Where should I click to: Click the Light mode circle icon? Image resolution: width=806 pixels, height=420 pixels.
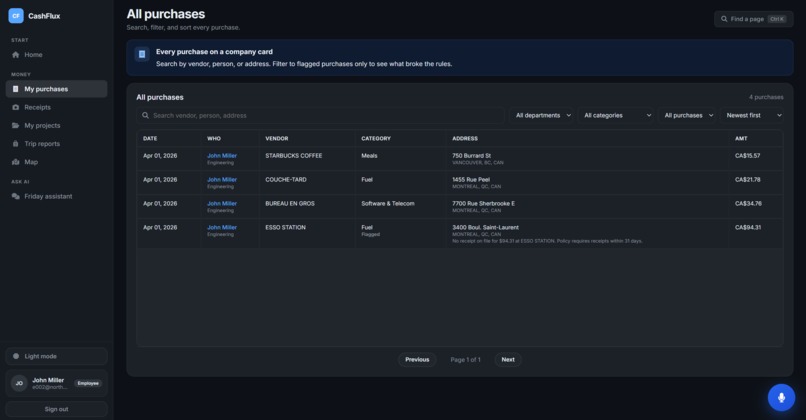pos(16,356)
